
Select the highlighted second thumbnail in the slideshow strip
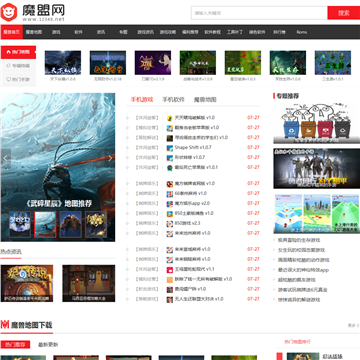coord(45,224)
